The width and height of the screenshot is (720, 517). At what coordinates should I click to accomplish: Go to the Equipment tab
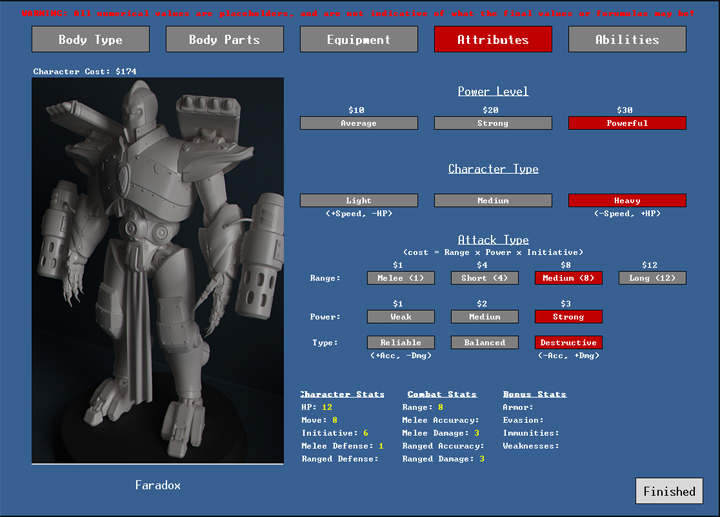coord(359,39)
